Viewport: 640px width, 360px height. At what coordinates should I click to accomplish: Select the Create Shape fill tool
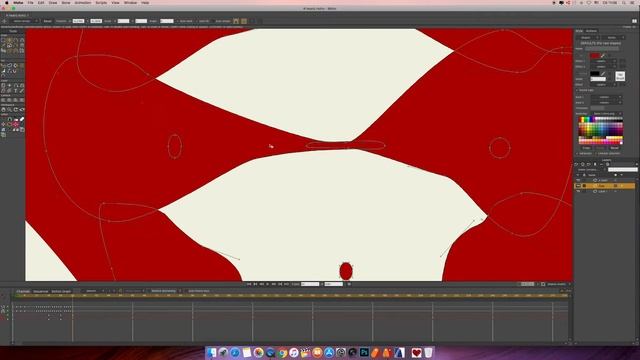(x=9, y=65)
